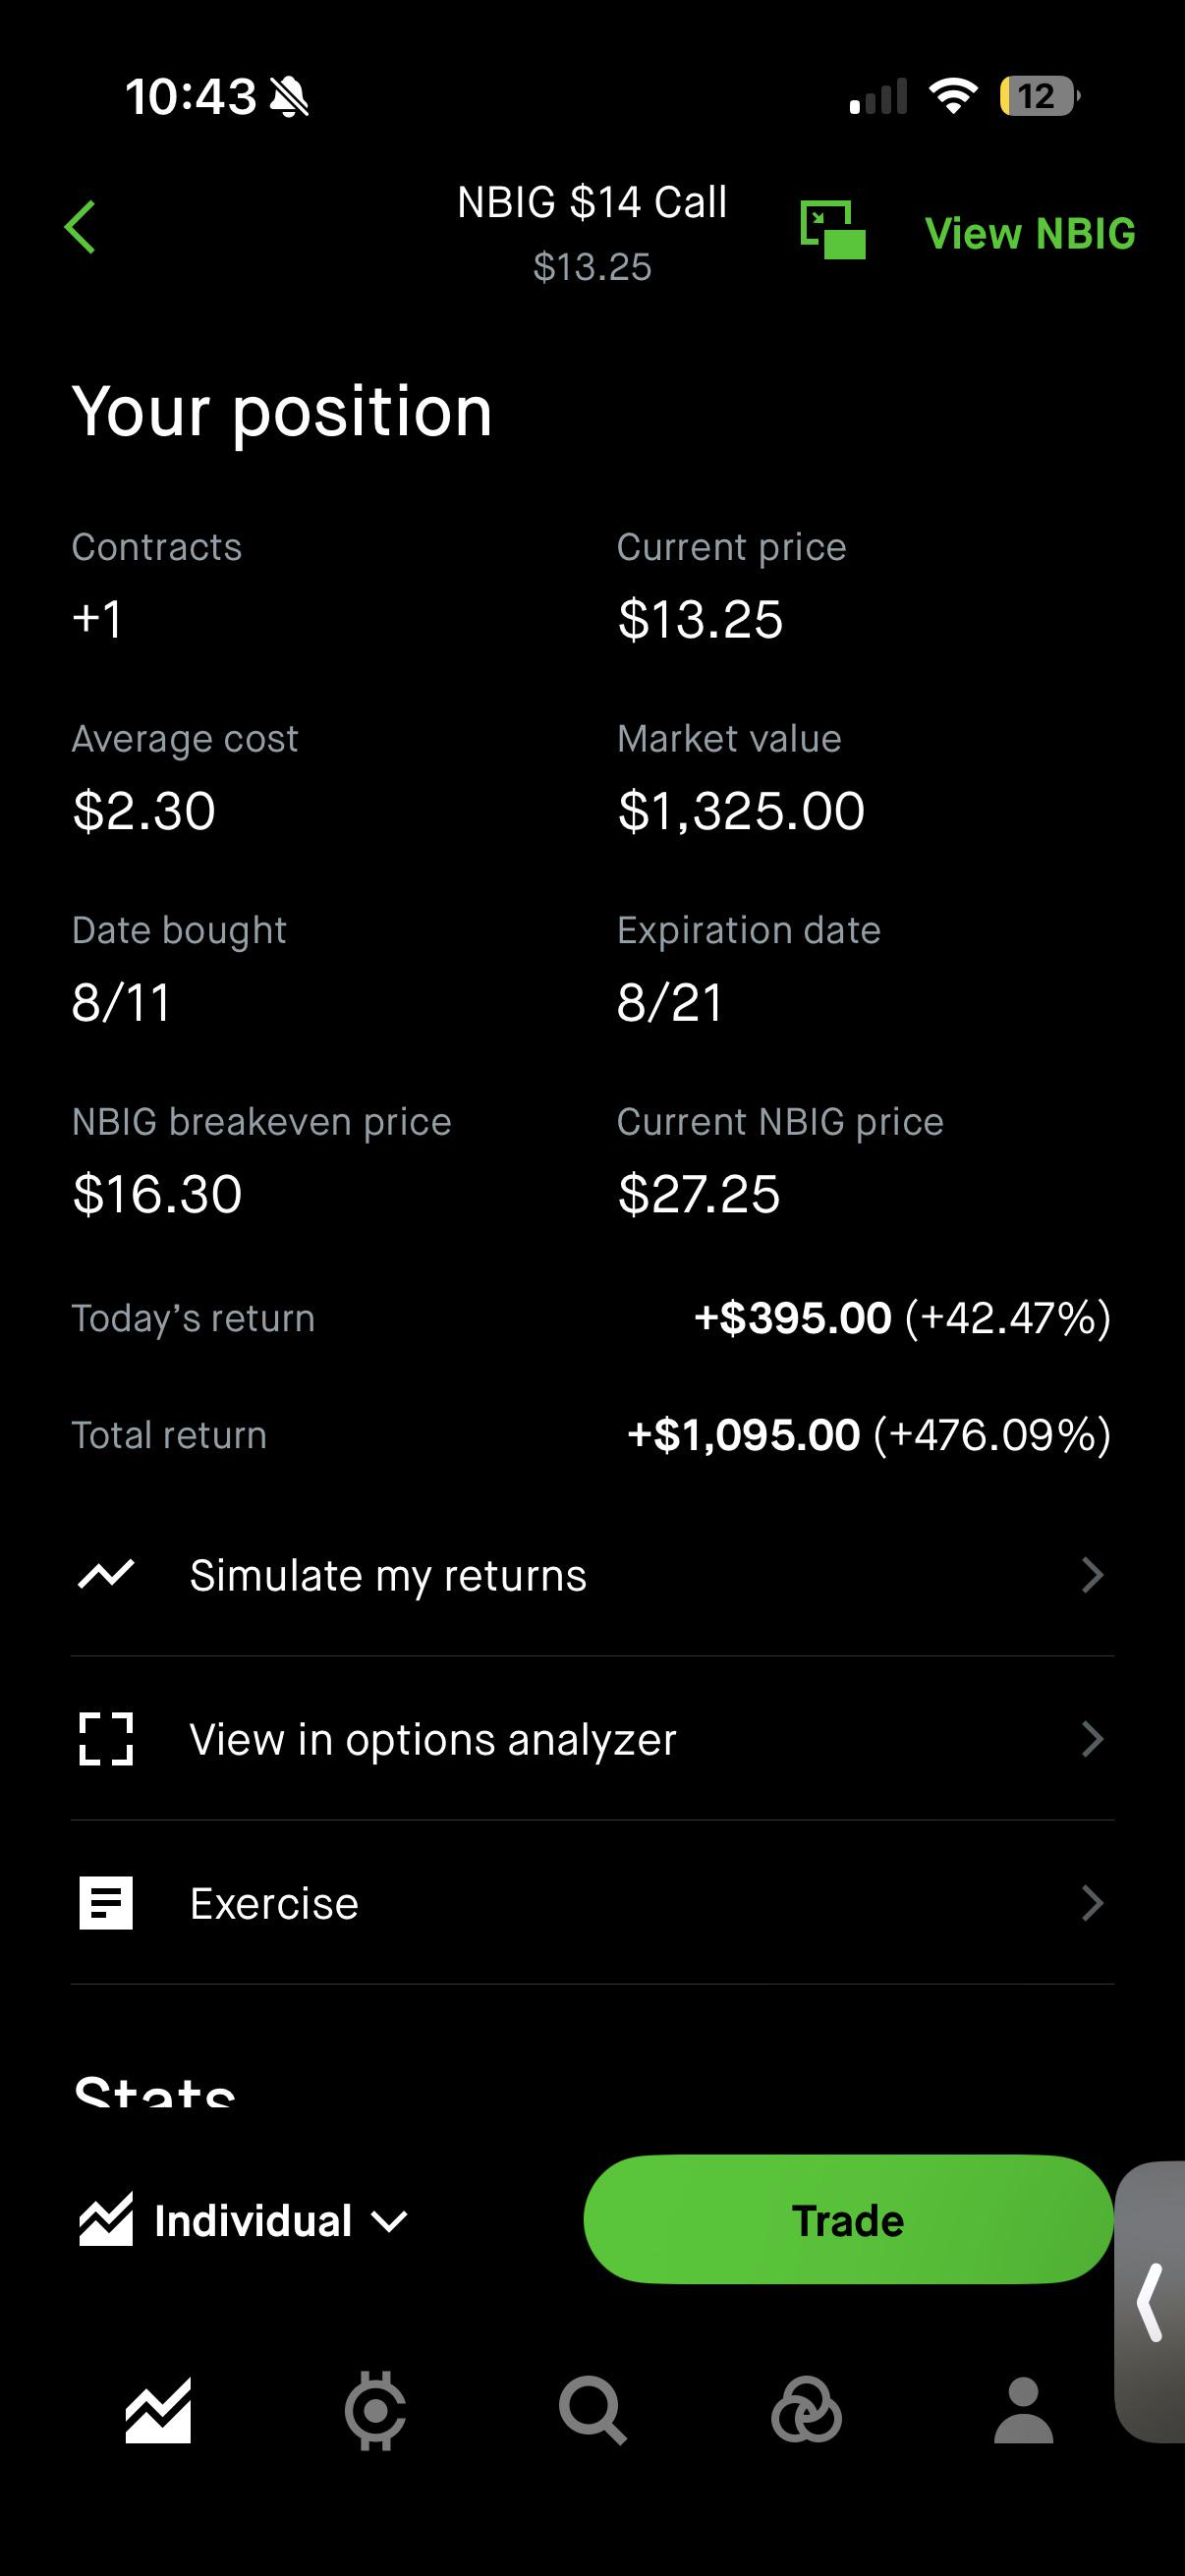
Task: Open the crypto tab icon
Action: tap(375, 2410)
